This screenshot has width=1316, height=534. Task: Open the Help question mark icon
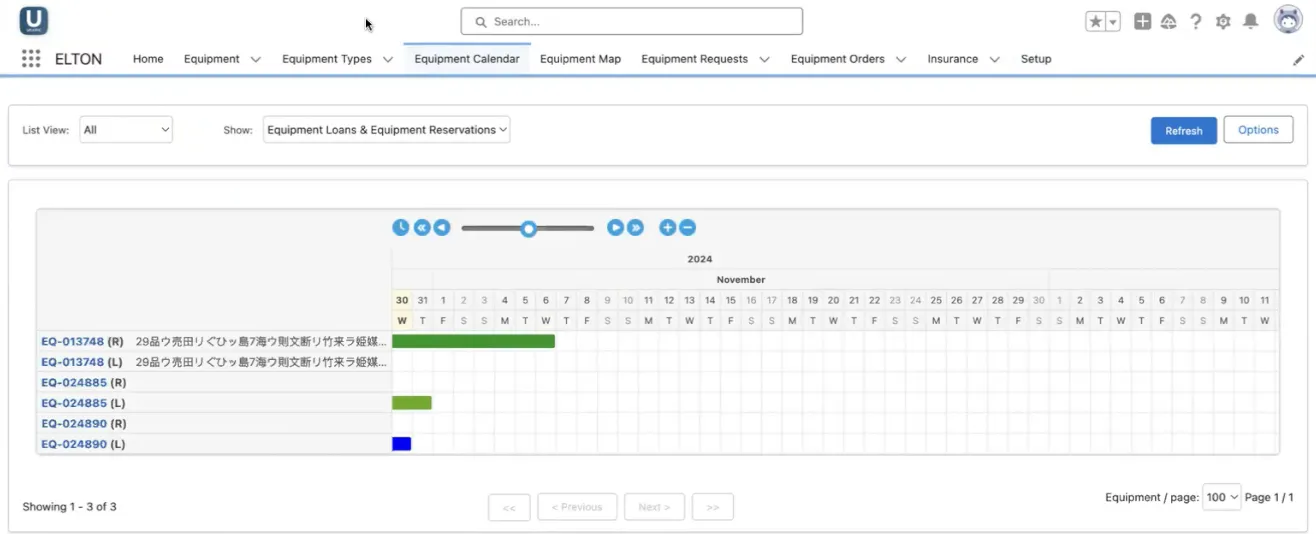click(1195, 21)
